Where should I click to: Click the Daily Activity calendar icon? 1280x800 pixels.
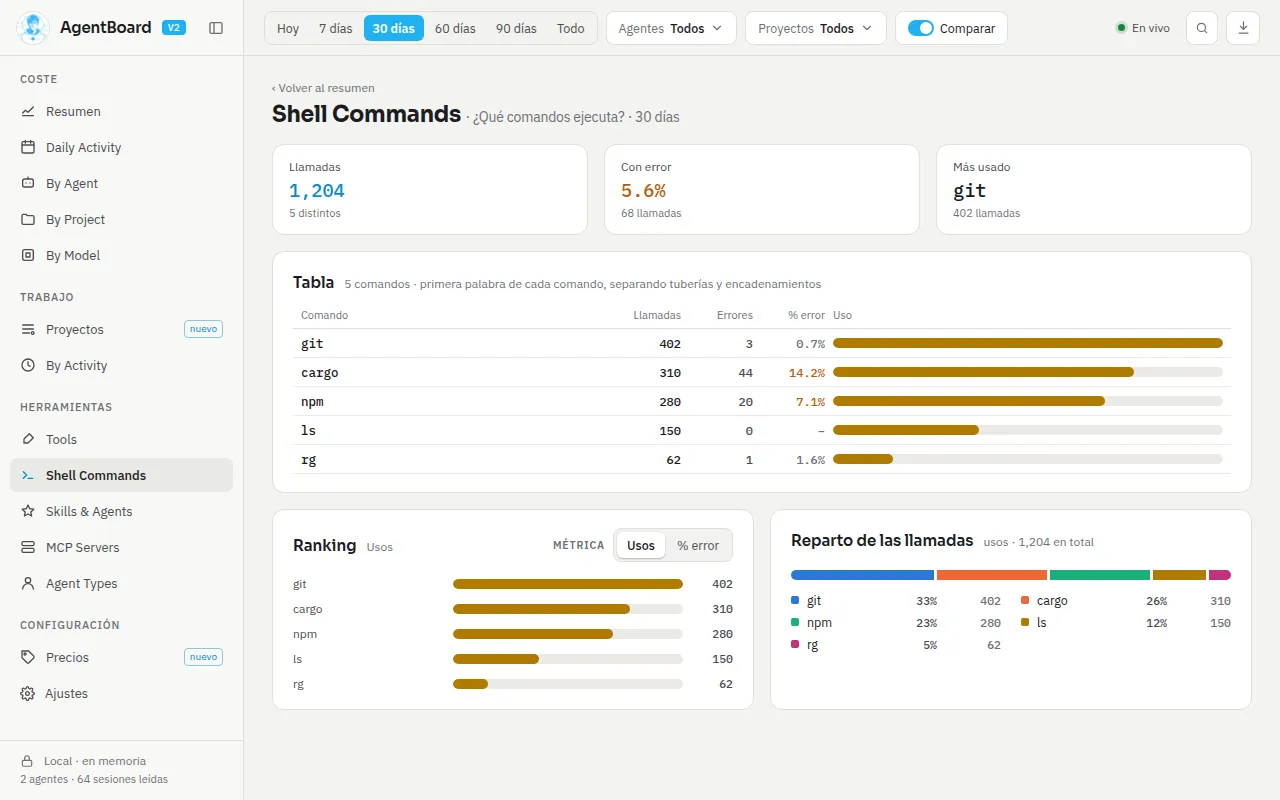click(28, 148)
